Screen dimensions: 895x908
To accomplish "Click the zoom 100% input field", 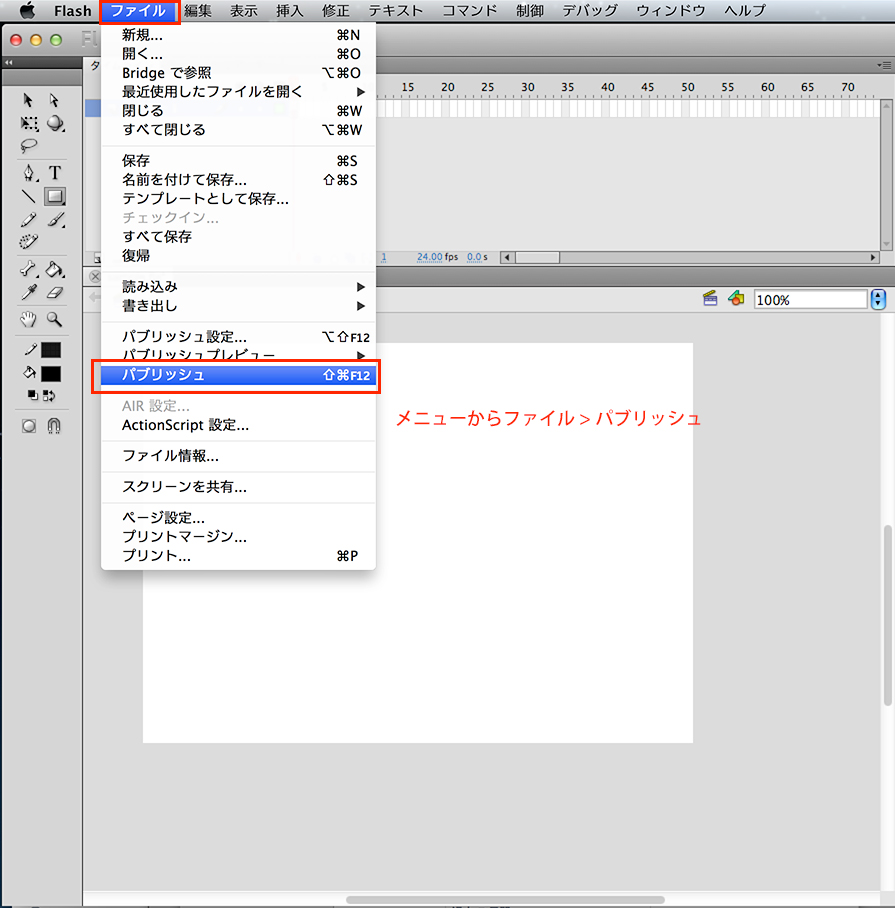I will (x=810, y=299).
